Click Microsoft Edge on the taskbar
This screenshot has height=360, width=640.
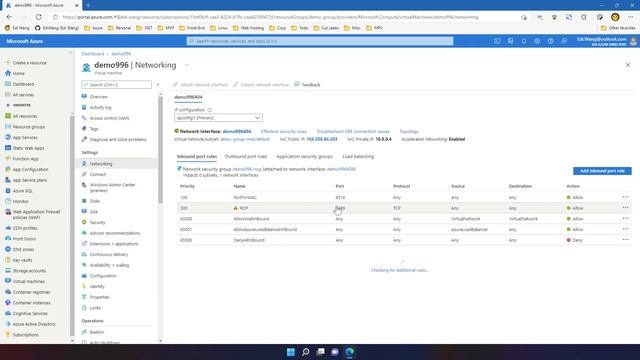click(350, 352)
